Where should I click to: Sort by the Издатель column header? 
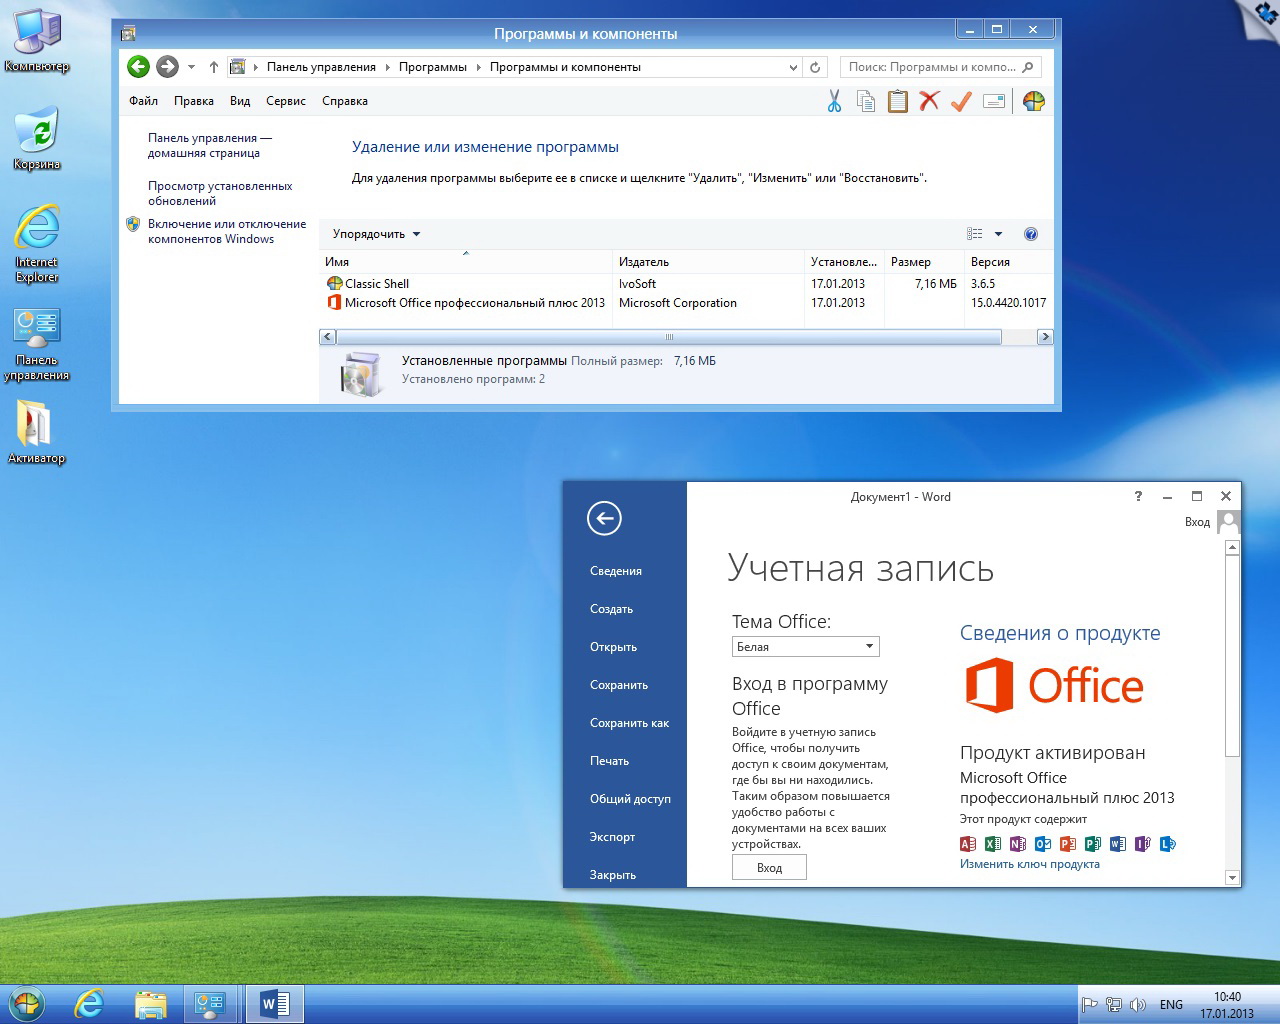click(708, 262)
